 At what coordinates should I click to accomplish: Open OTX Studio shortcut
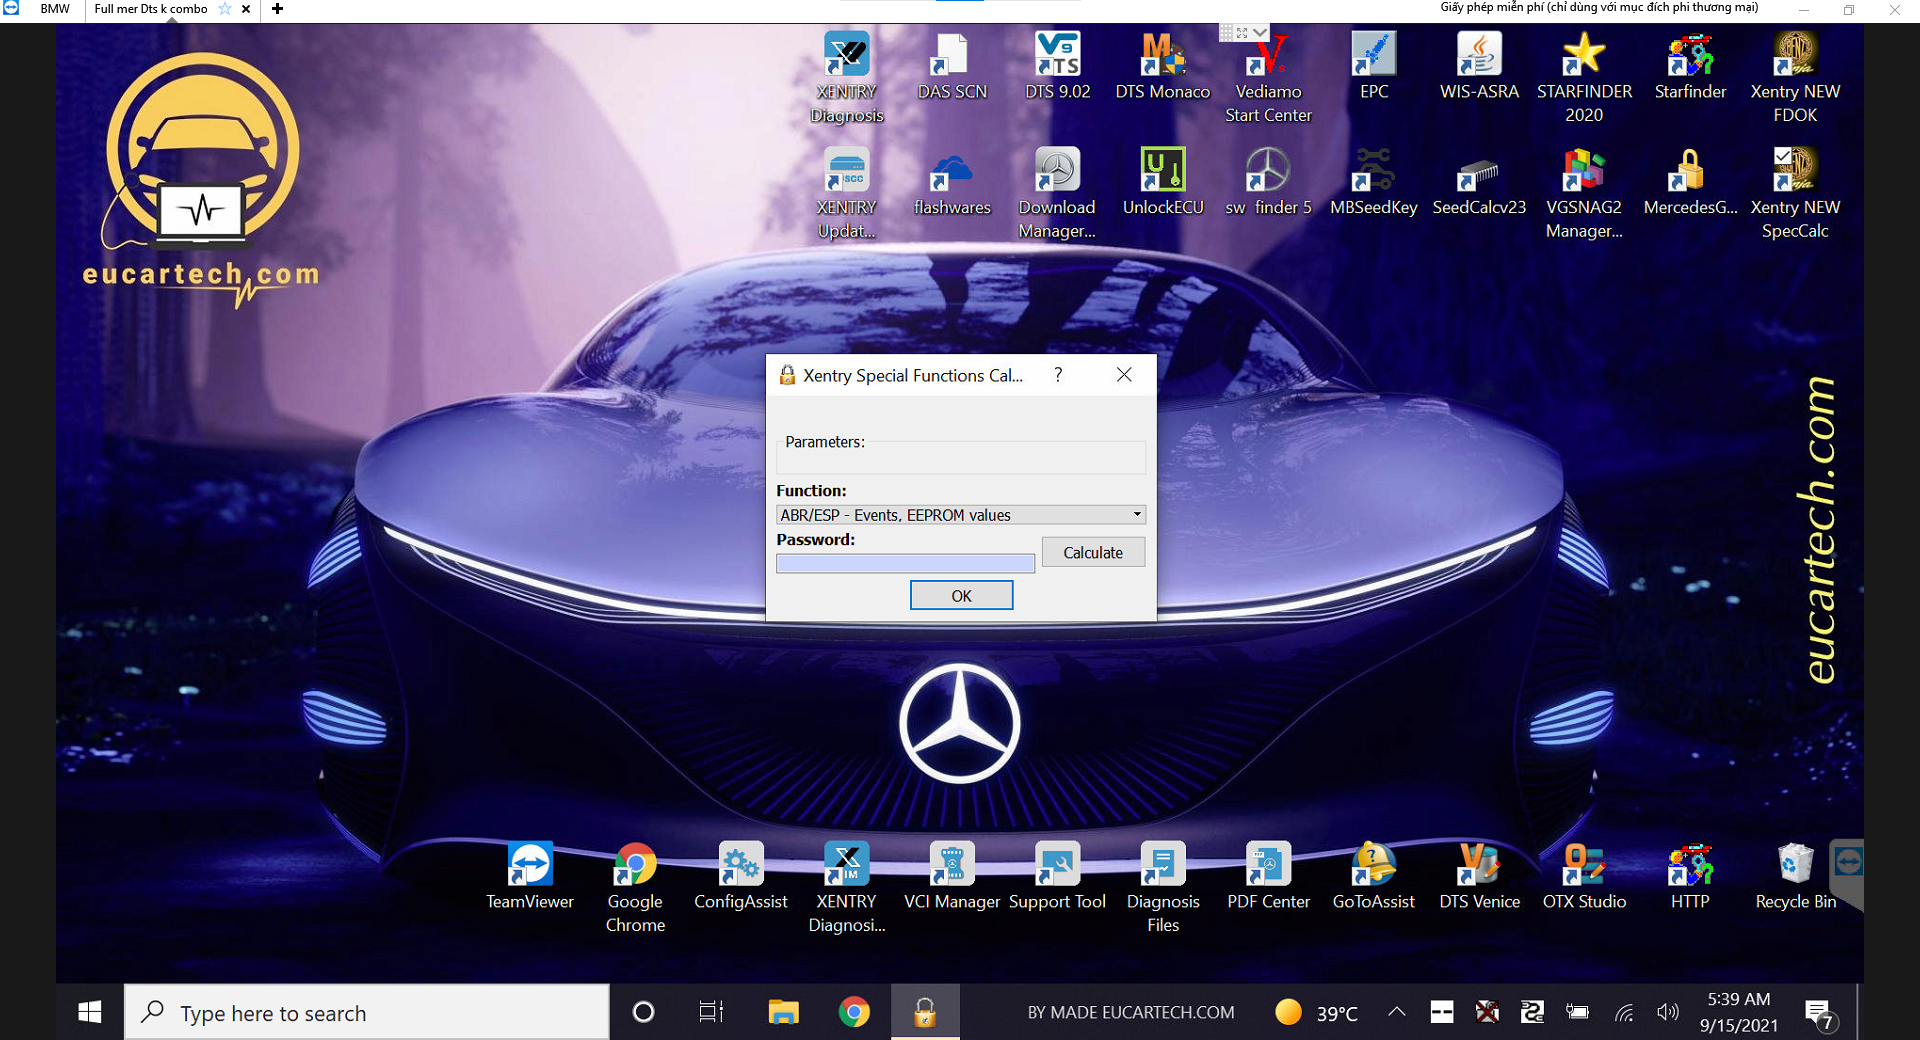pos(1584,876)
